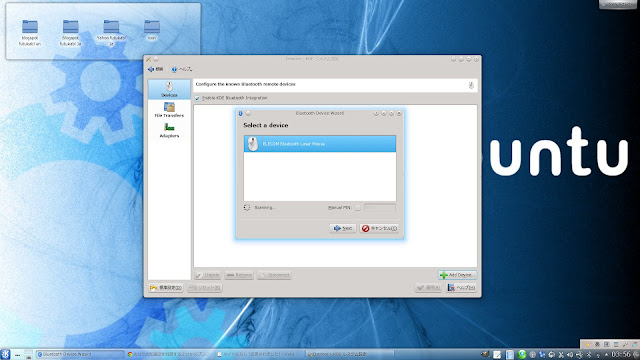Click the back arrow toolbar button

(155, 69)
